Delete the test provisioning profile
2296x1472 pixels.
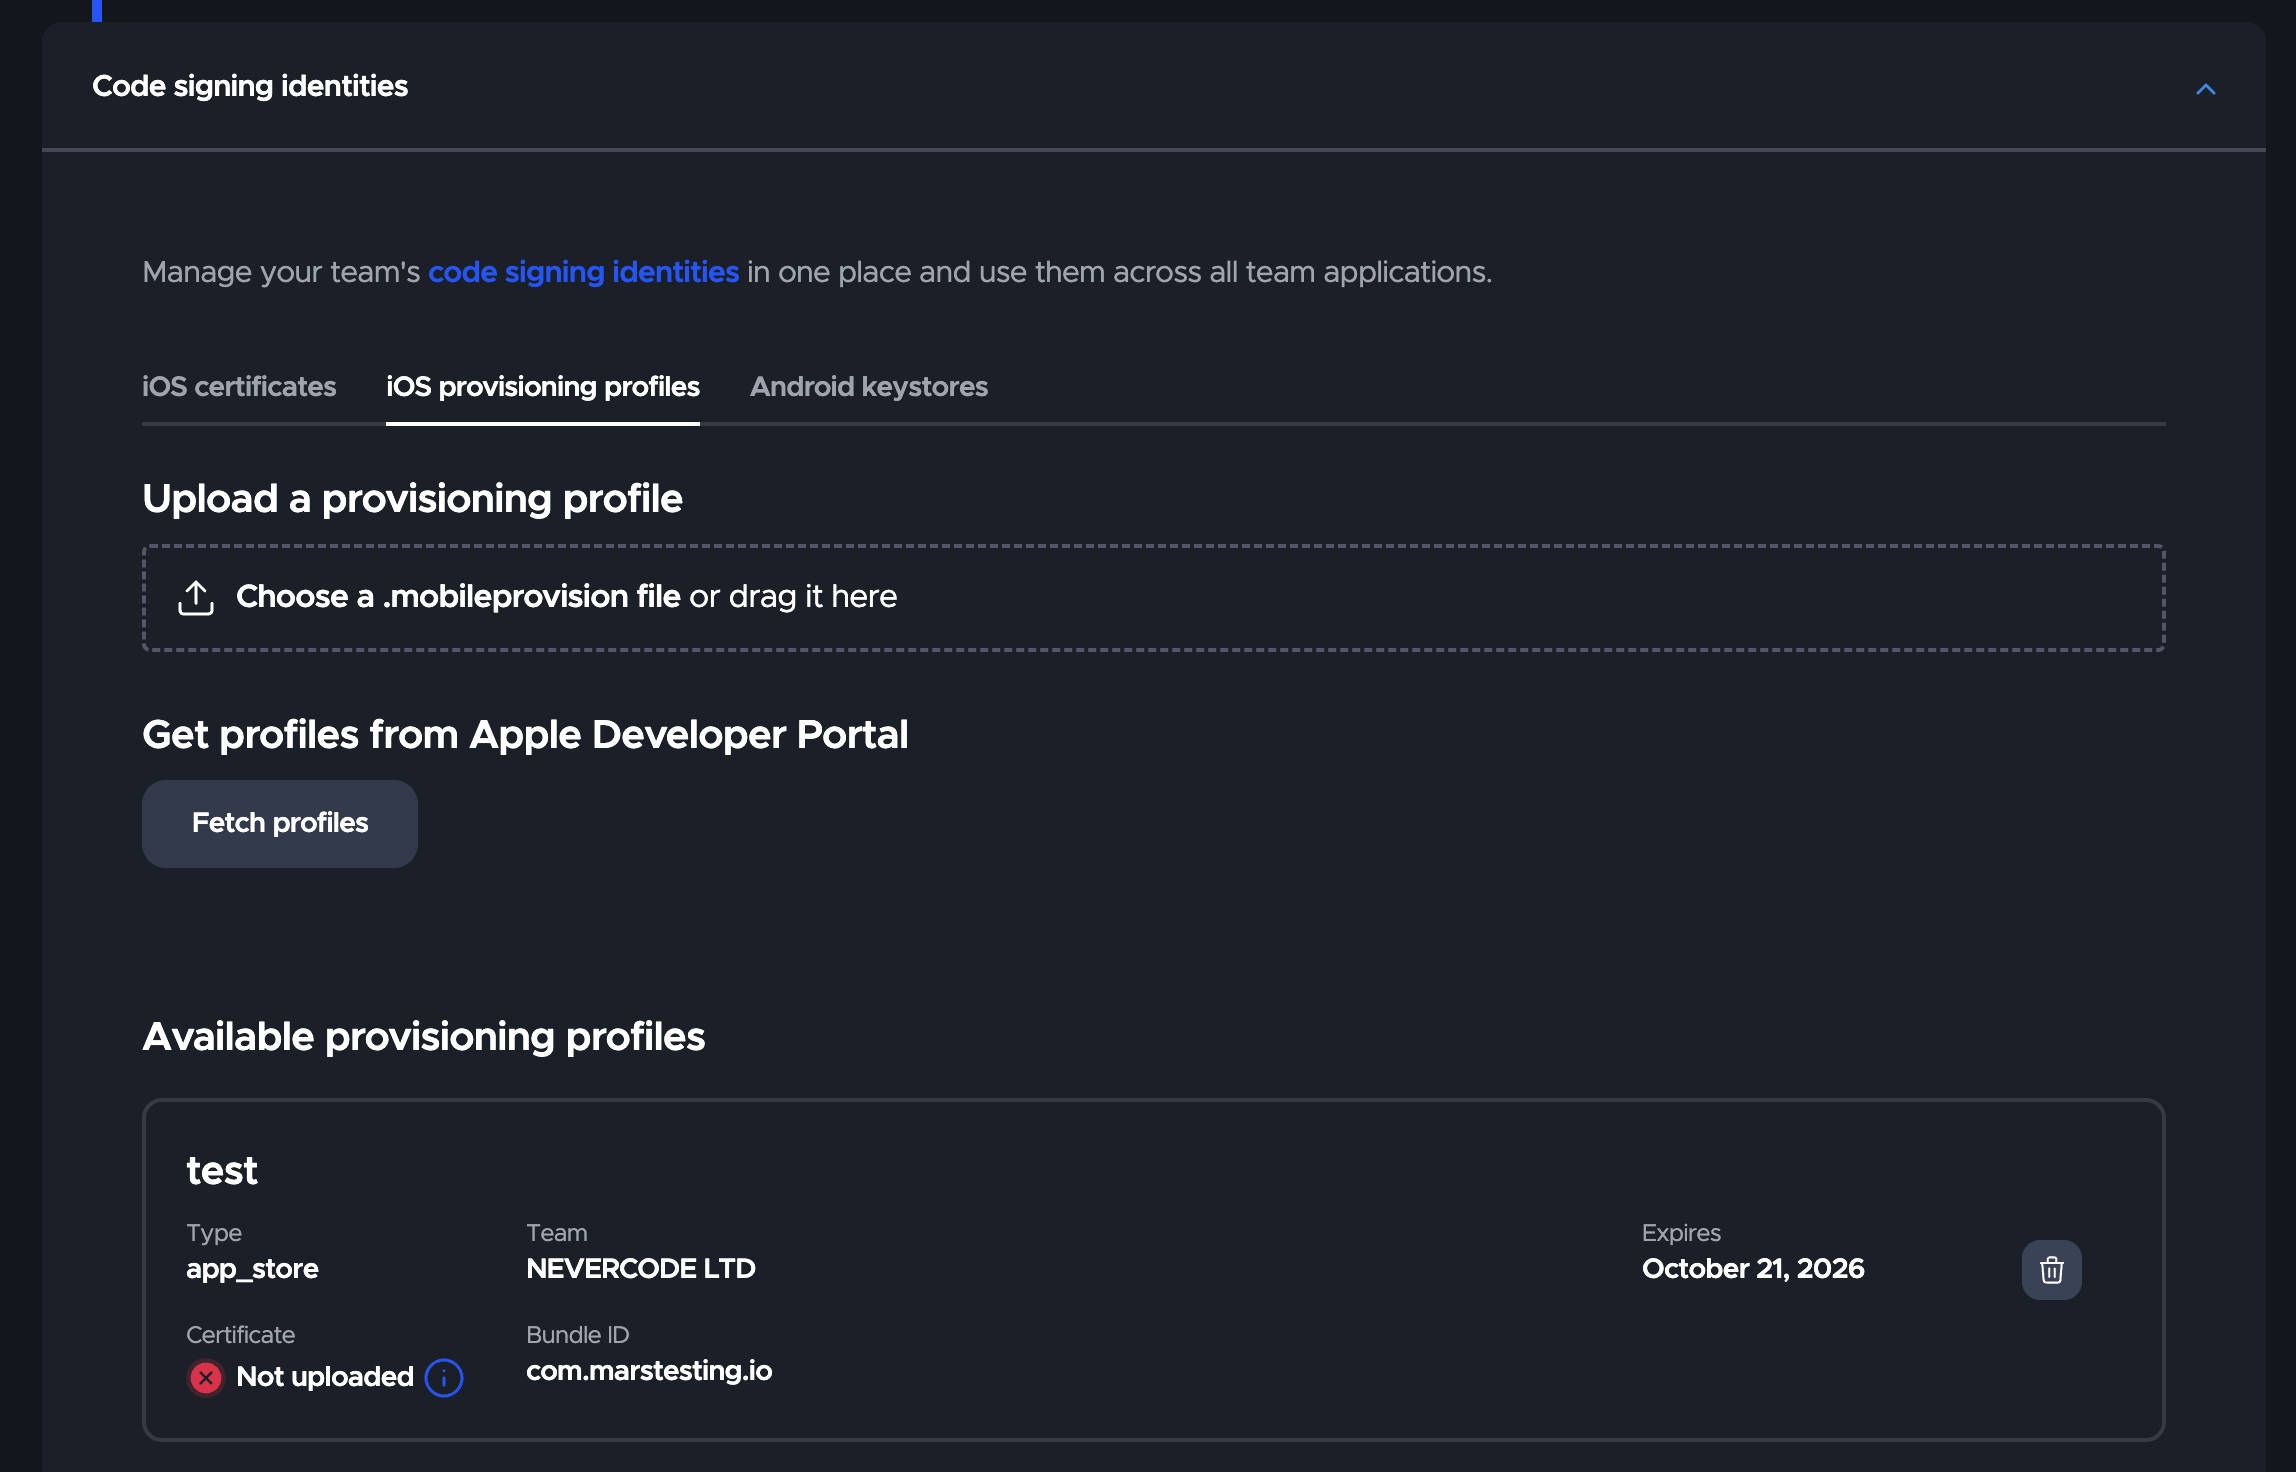(x=2051, y=1269)
